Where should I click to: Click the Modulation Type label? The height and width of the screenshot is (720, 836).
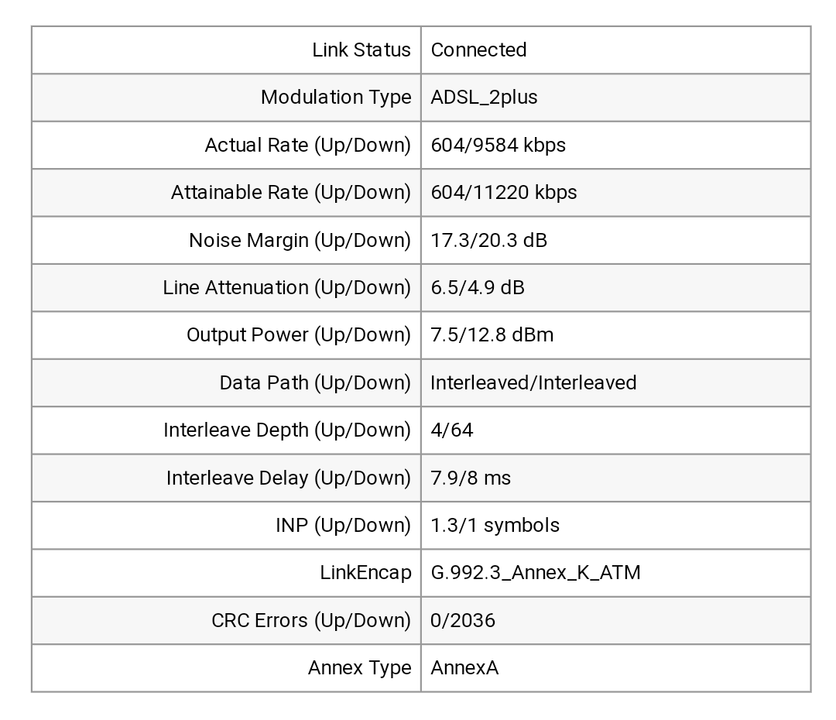336,98
